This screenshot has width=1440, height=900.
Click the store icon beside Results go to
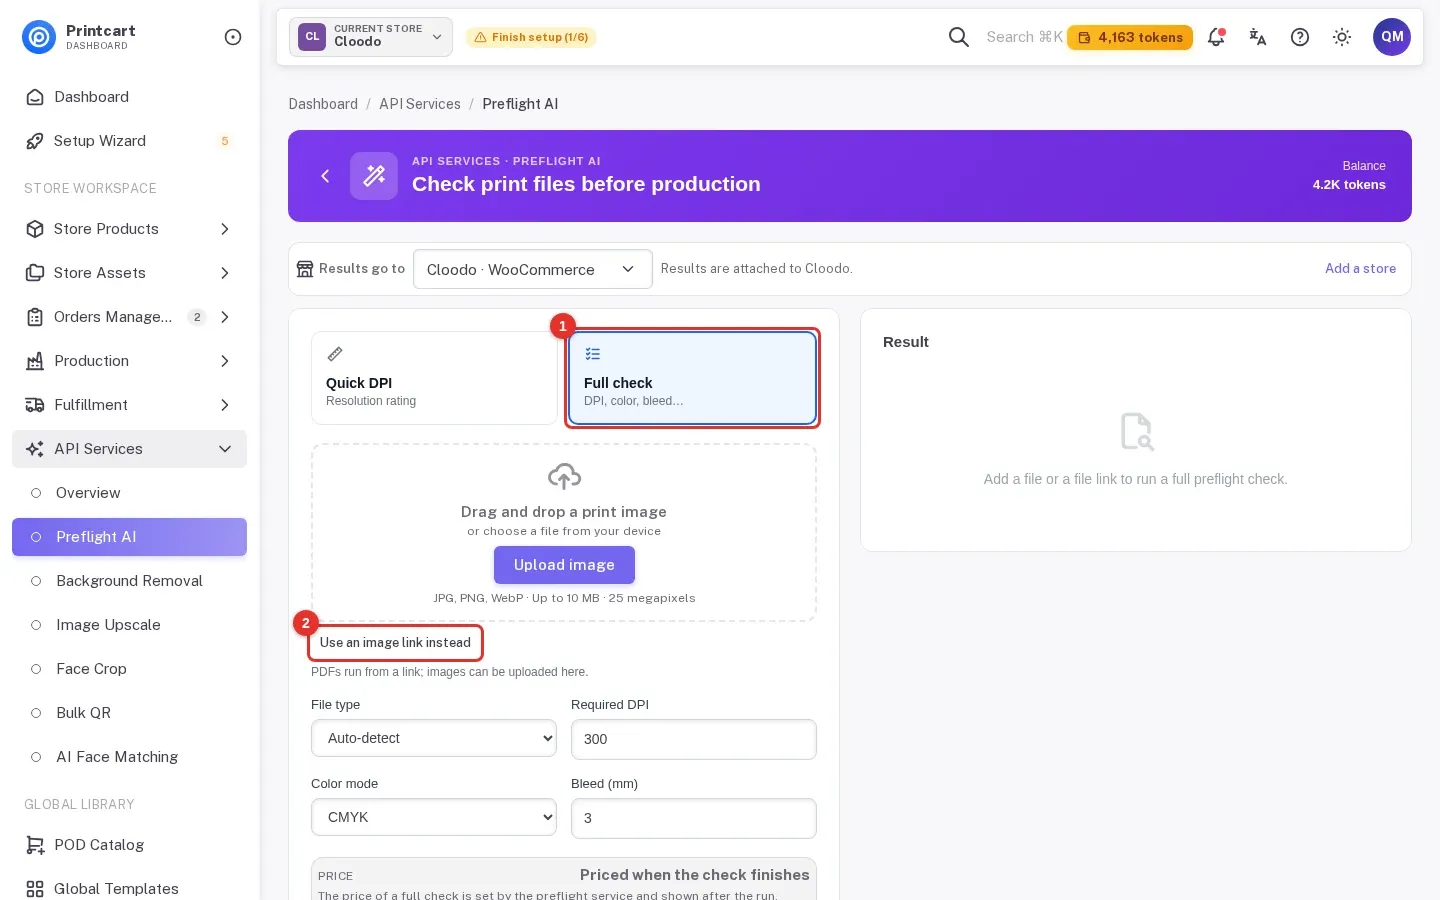point(305,269)
